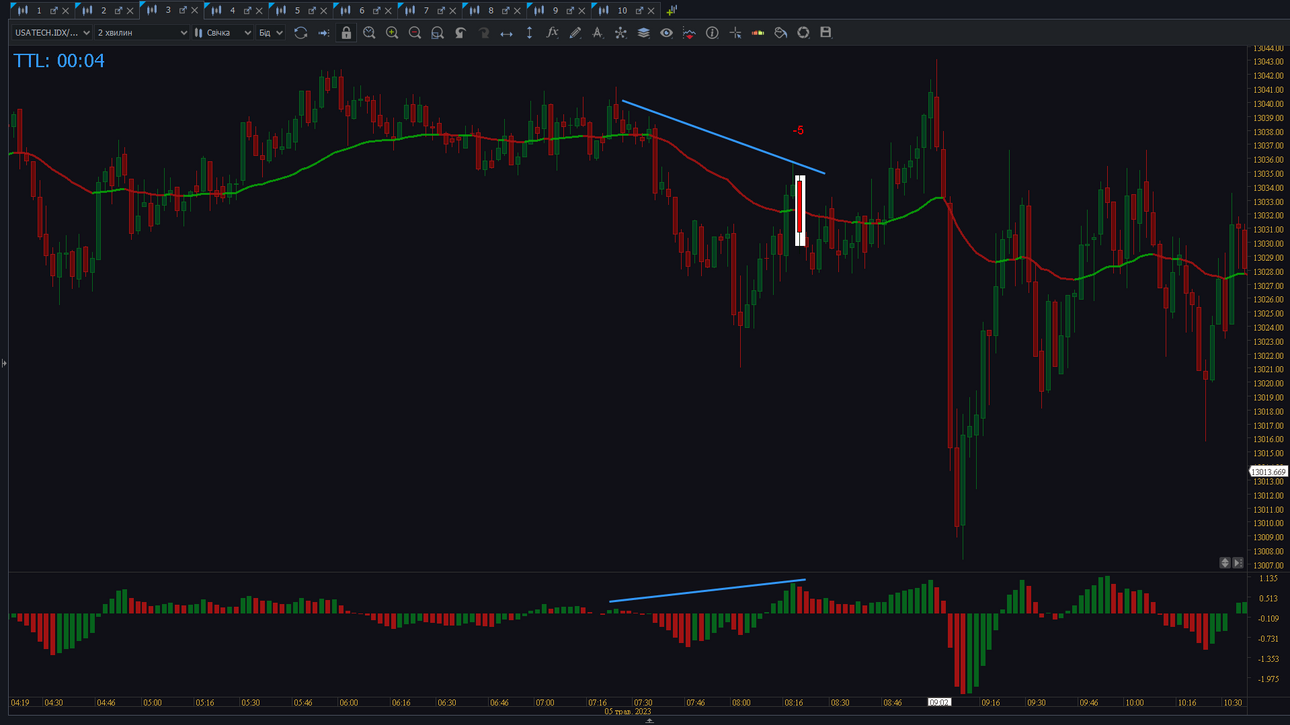The height and width of the screenshot is (725, 1290).
Task: Open the paint bucket theme icon
Action: pos(781,33)
